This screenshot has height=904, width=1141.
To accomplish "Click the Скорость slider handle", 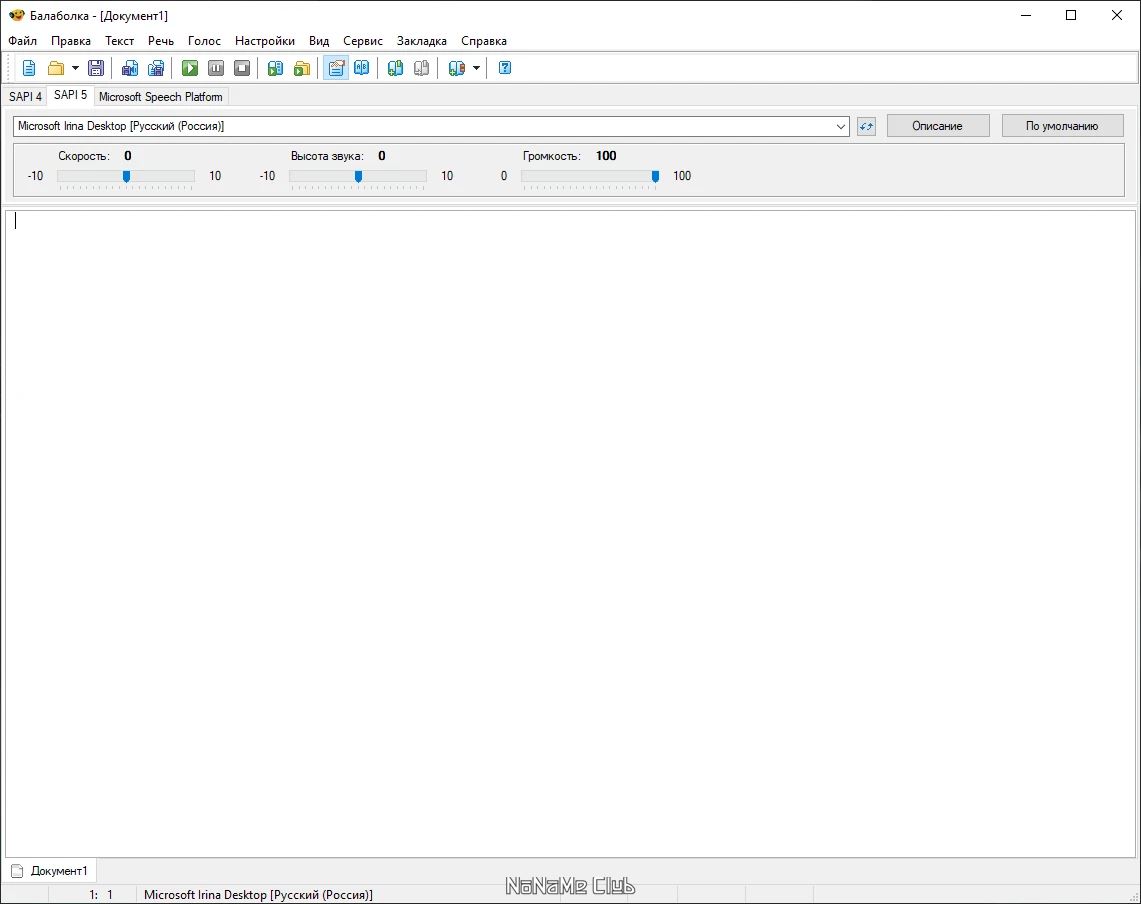I will (126, 176).
